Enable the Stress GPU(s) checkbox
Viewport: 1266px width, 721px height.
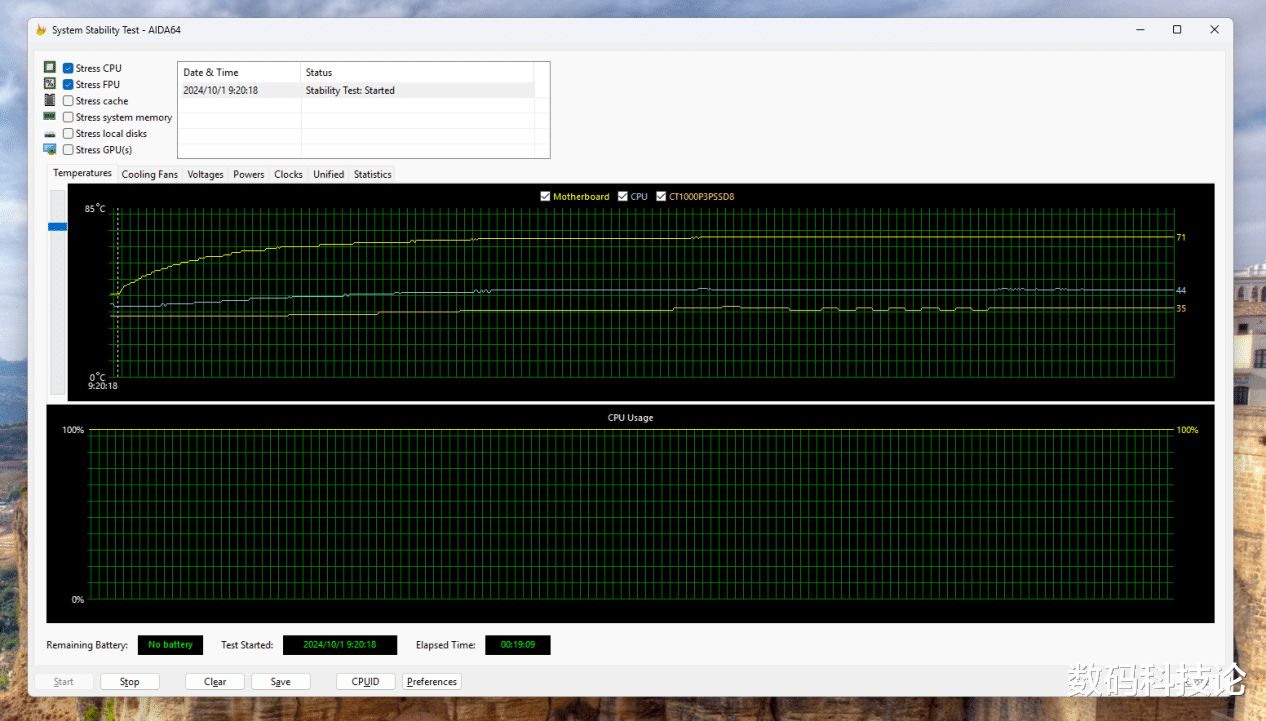tap(68, 150)
